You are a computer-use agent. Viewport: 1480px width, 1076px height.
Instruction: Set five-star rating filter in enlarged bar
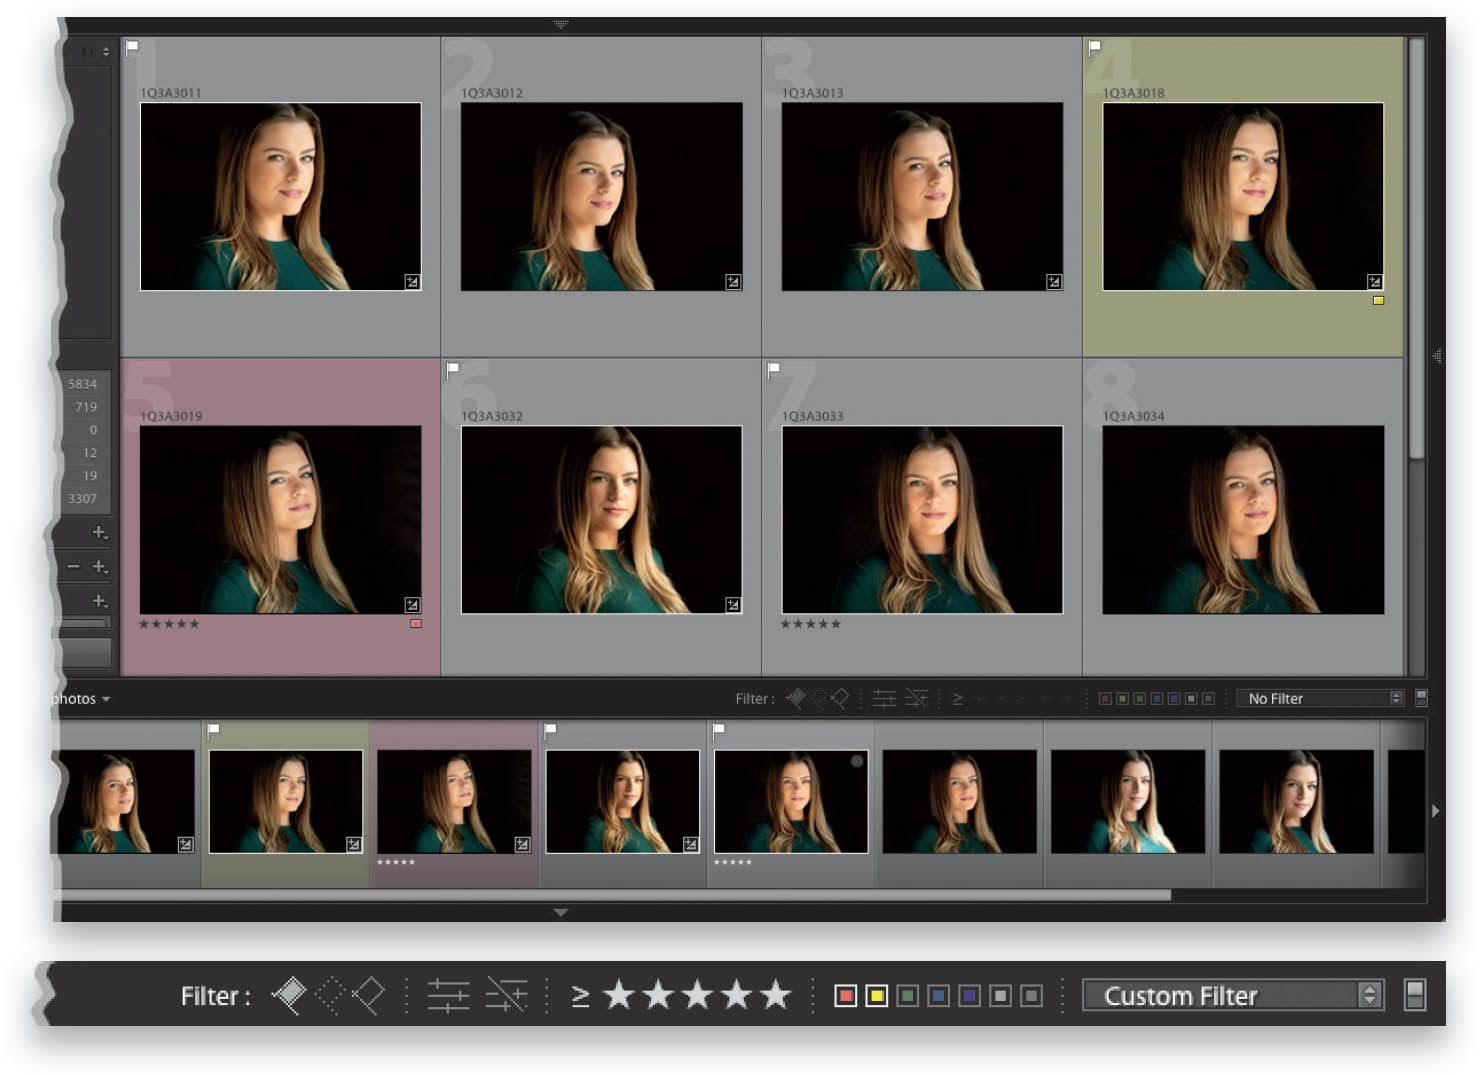775,994
